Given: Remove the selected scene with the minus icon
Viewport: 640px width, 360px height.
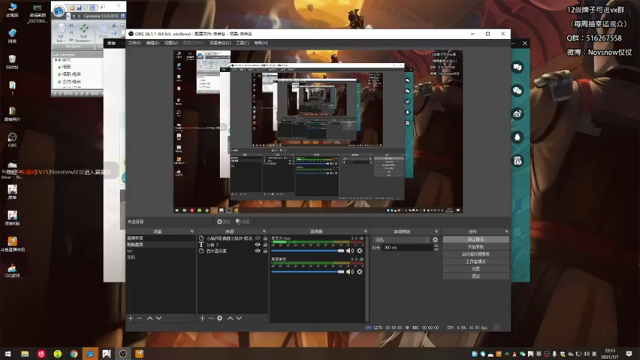Looking at the screenshot, I should (x=139, y=318).
